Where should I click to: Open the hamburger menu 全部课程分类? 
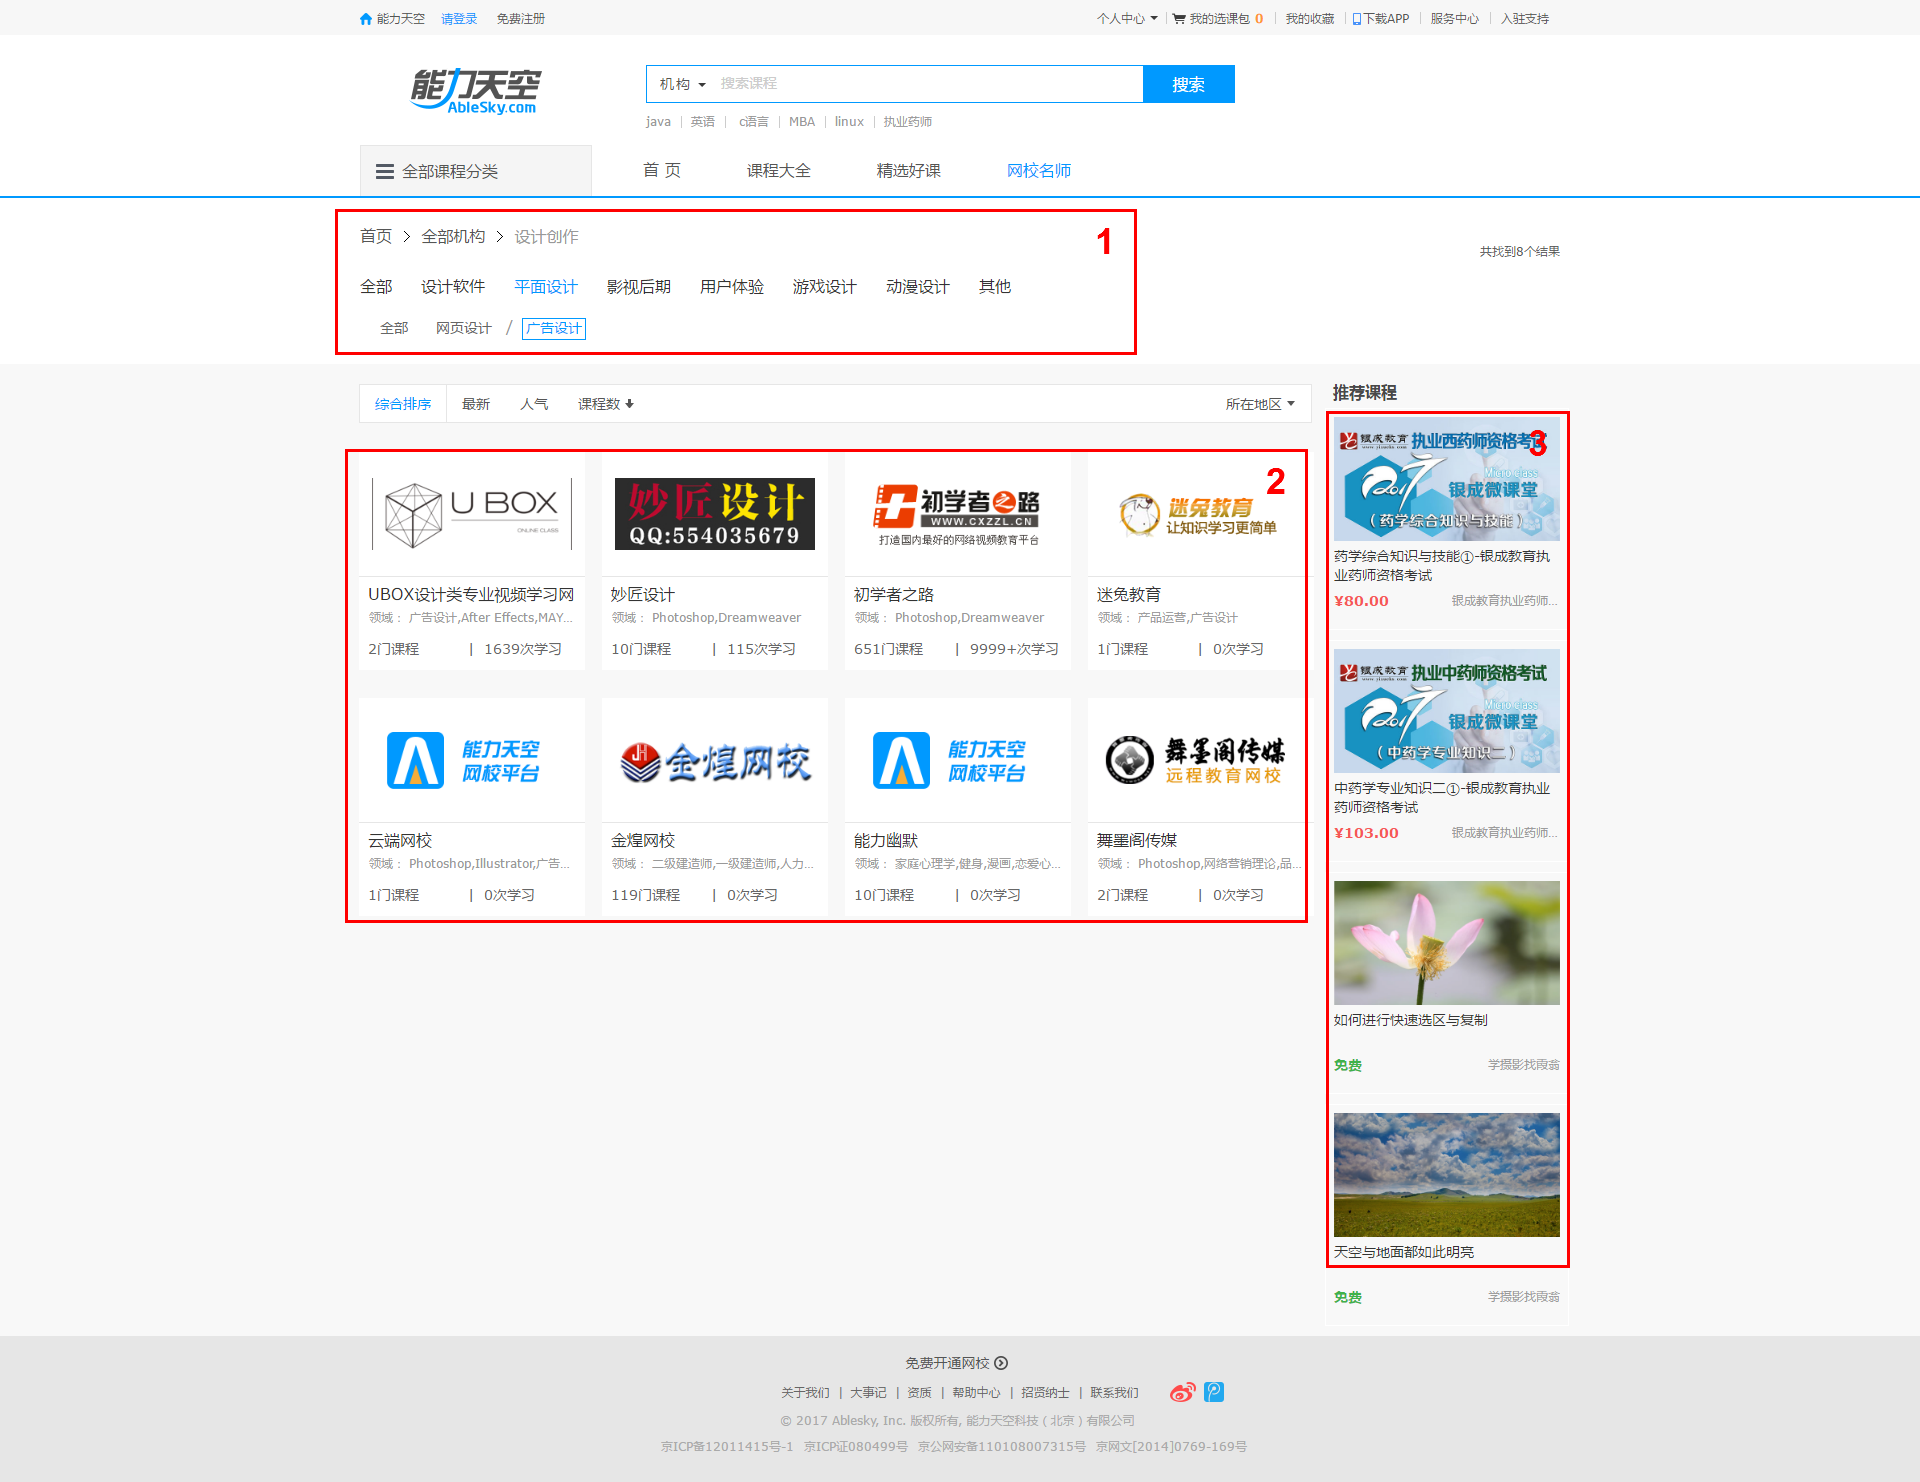(385, 172)
